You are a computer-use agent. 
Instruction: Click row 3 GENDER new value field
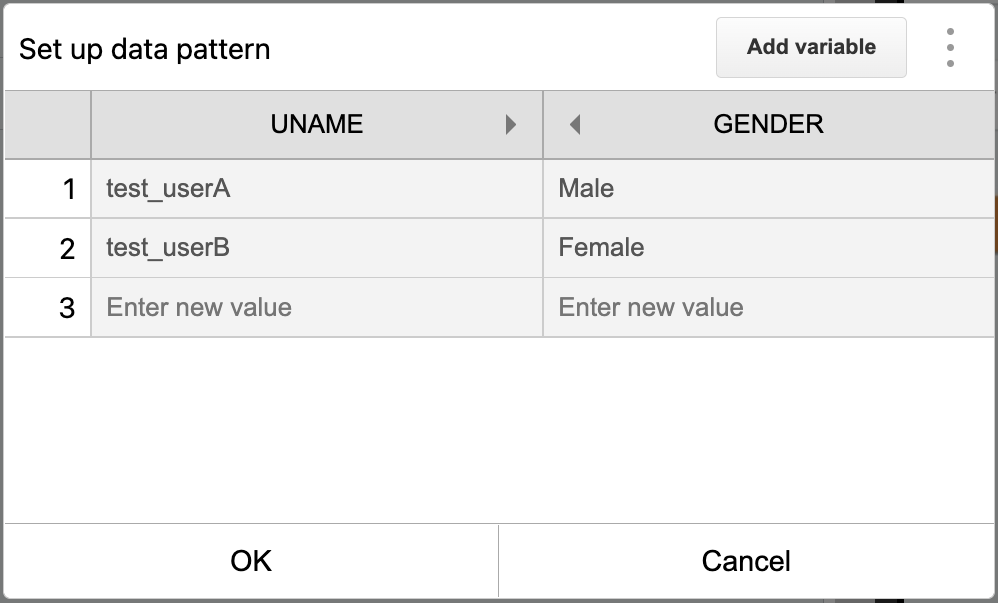point(769,308)
